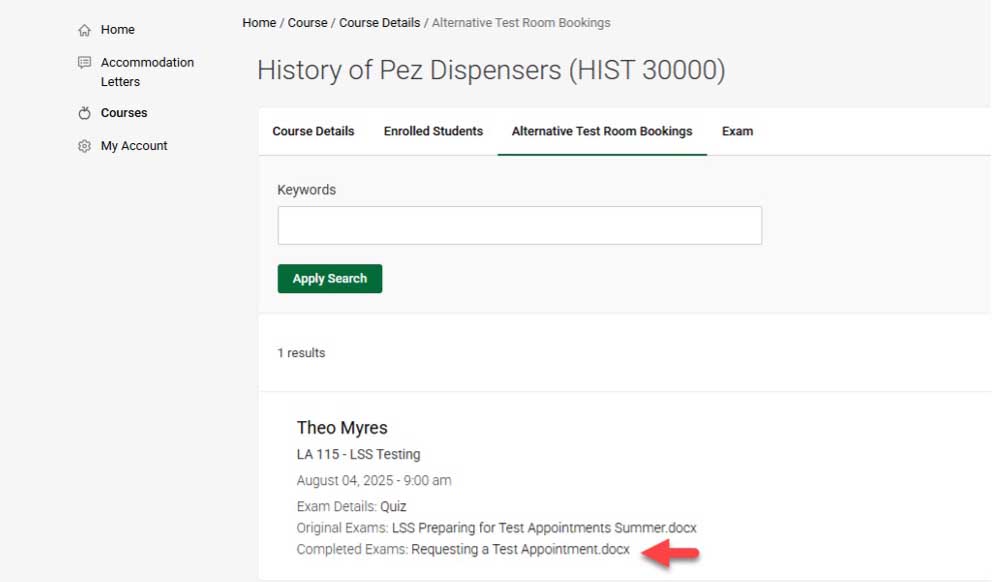The width and height of the screenshot is (992, 582).
Task: Open the Courses sidebar link
Action: tap(124, 113)
